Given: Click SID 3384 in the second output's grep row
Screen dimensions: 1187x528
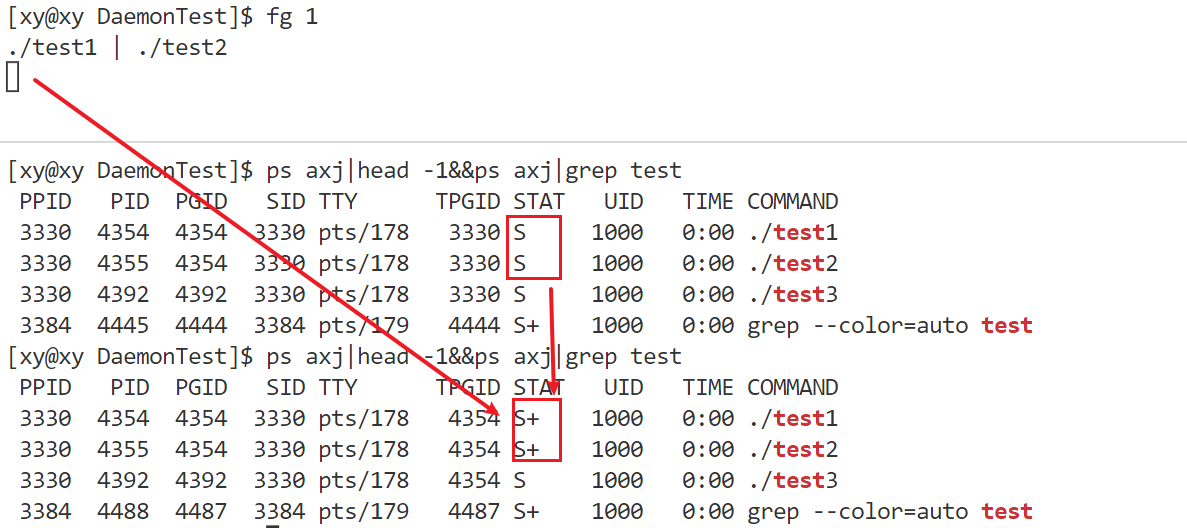Looking at the screenshot, I should [279, 512].
